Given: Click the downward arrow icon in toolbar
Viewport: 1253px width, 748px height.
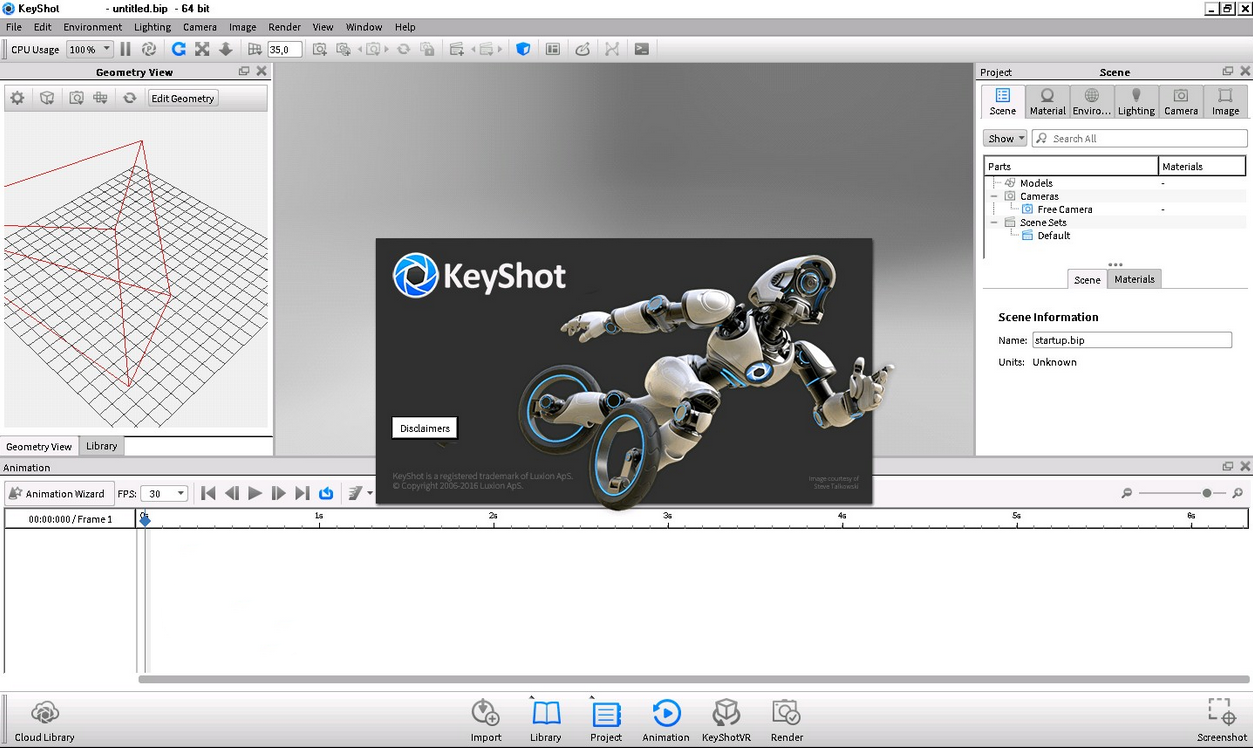Looking at the screenshot, I should coord(226,49).
